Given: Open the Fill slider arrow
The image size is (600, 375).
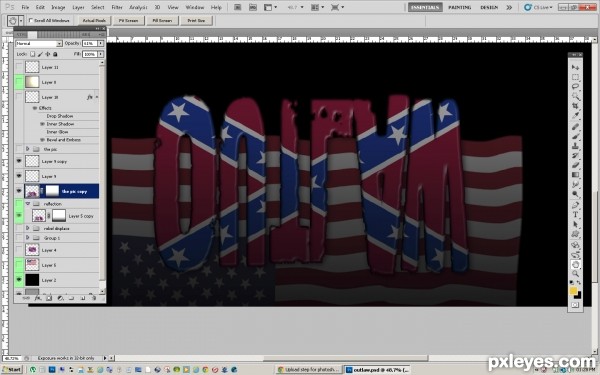Looking at the screenshot, I should pyautogui.click(x=101, y=54).
